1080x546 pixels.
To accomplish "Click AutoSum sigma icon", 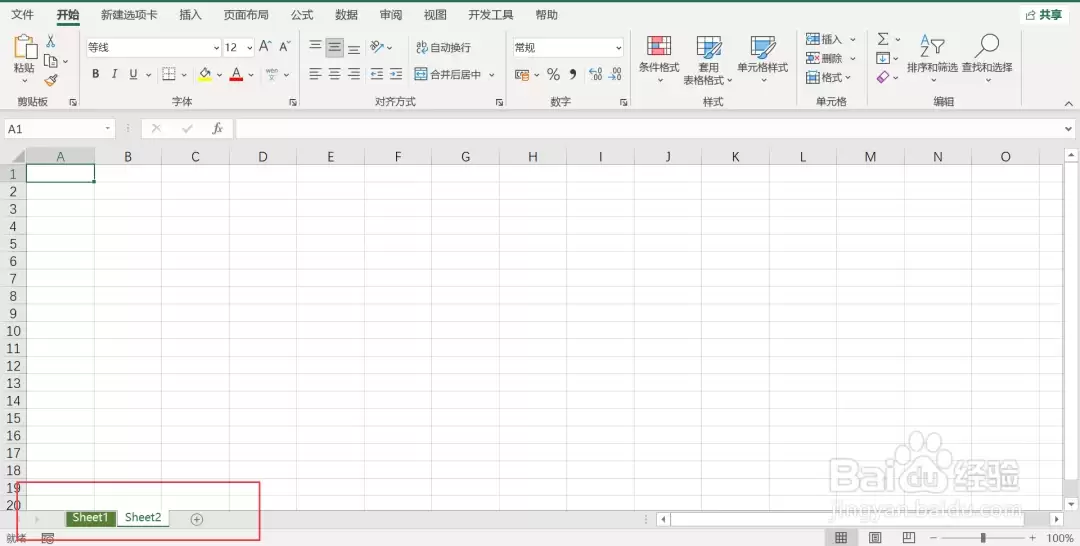I will click(883, 39).
